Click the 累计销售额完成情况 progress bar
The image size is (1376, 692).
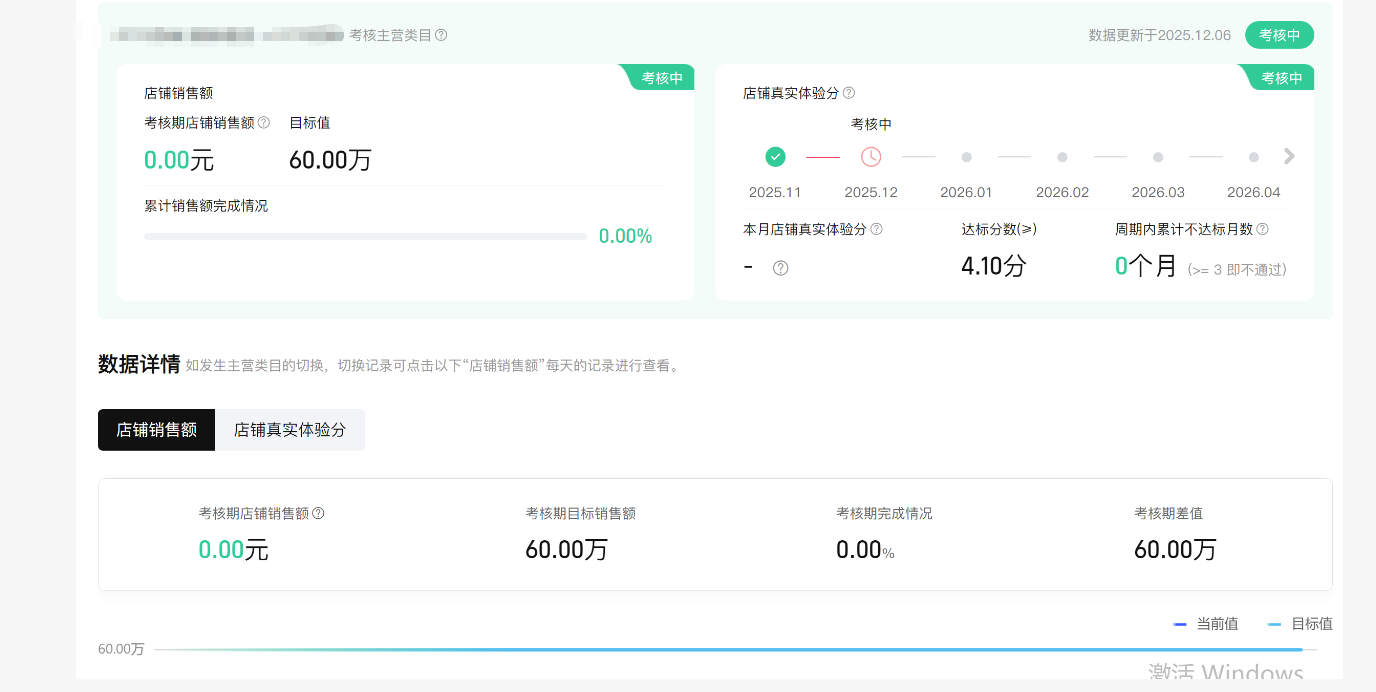[x=365, y=237]
